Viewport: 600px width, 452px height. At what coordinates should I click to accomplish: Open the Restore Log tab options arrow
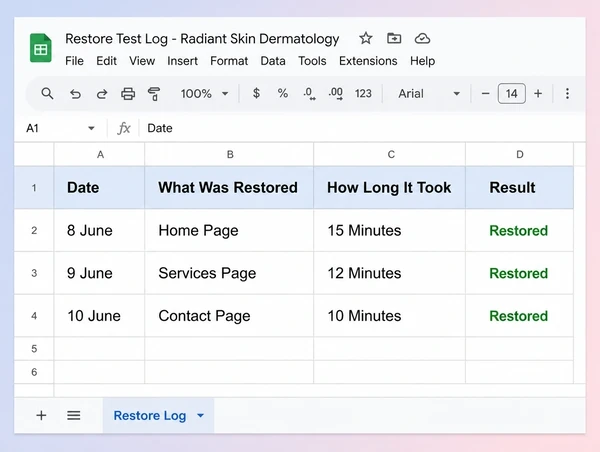(200, 416)
